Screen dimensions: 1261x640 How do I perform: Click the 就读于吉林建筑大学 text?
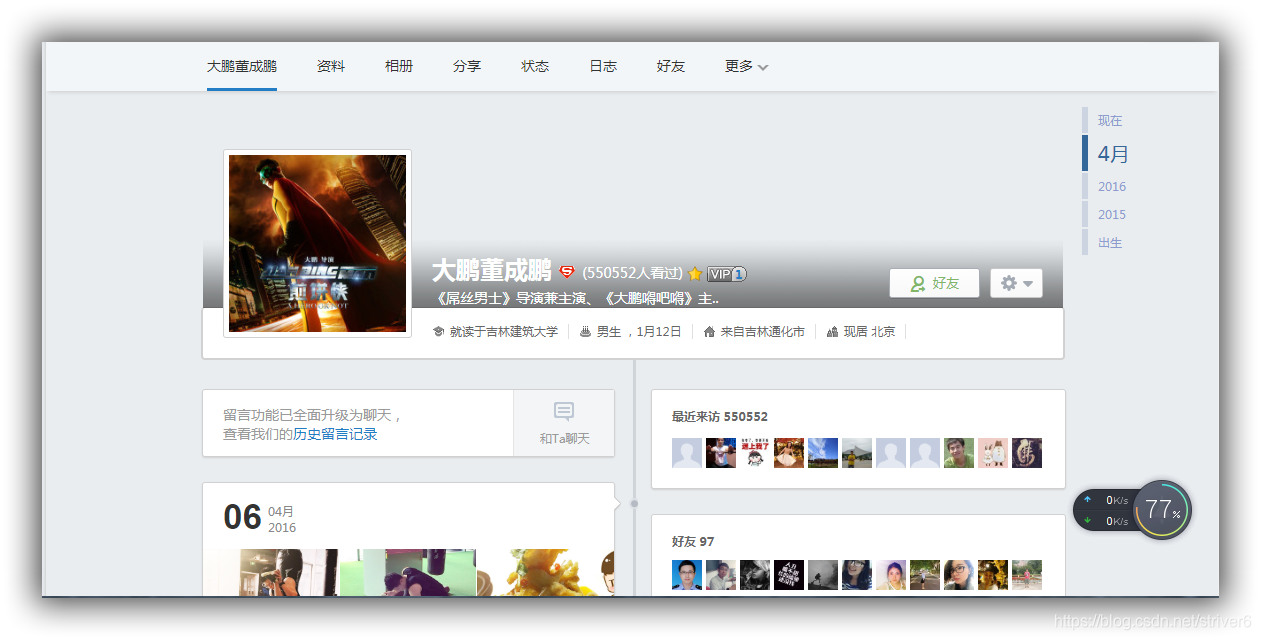point(503,331)
